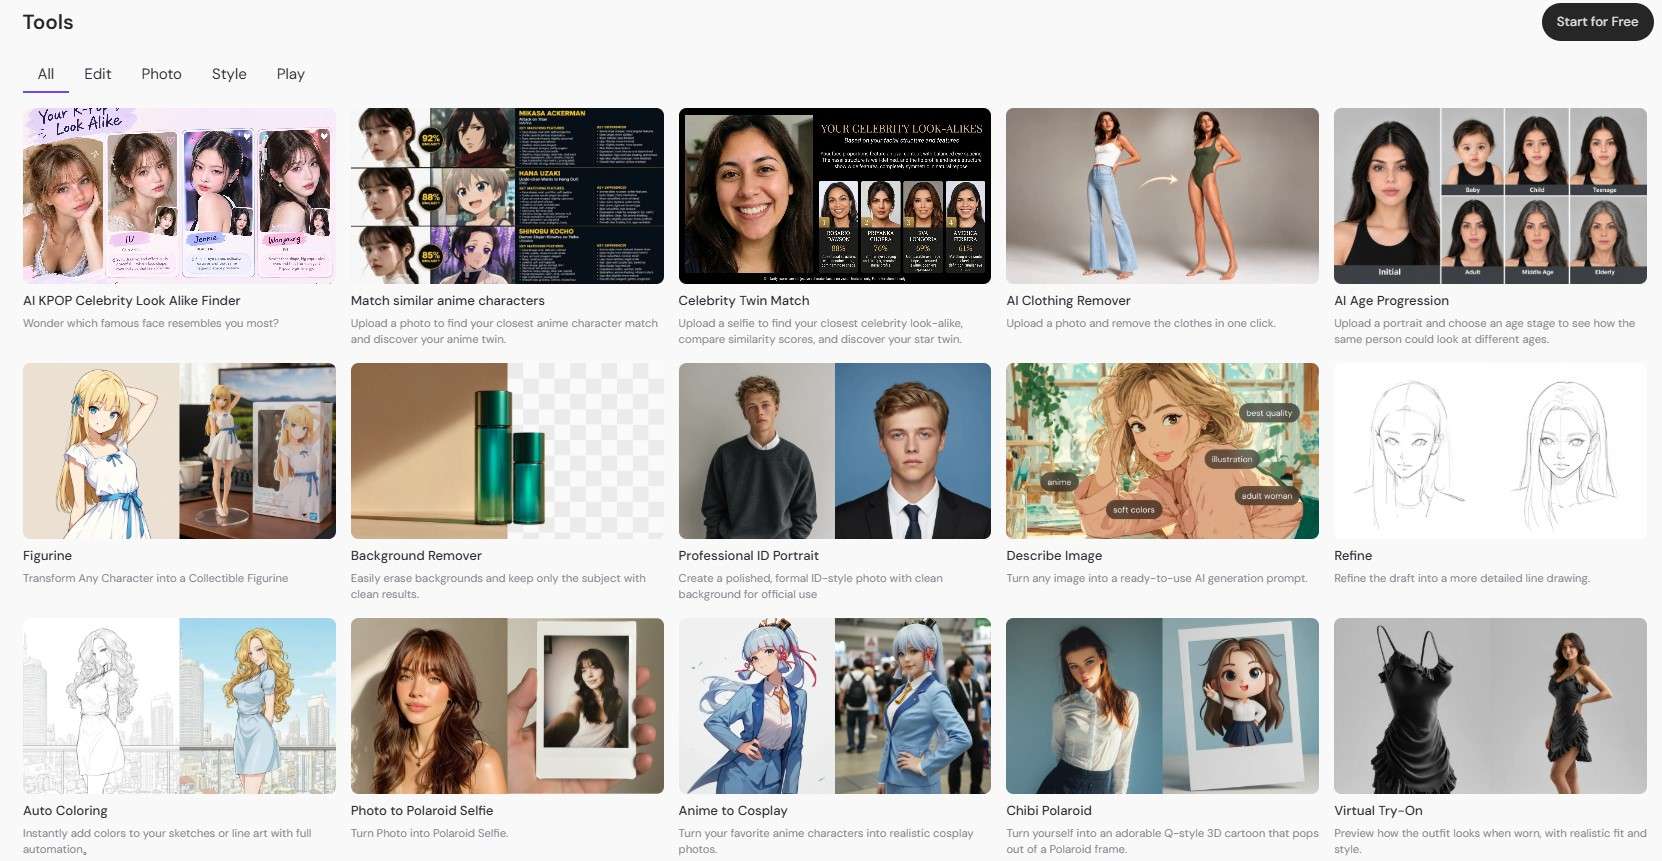Click the Photo to Polaroid Selfie title

[x=422, y=811]
